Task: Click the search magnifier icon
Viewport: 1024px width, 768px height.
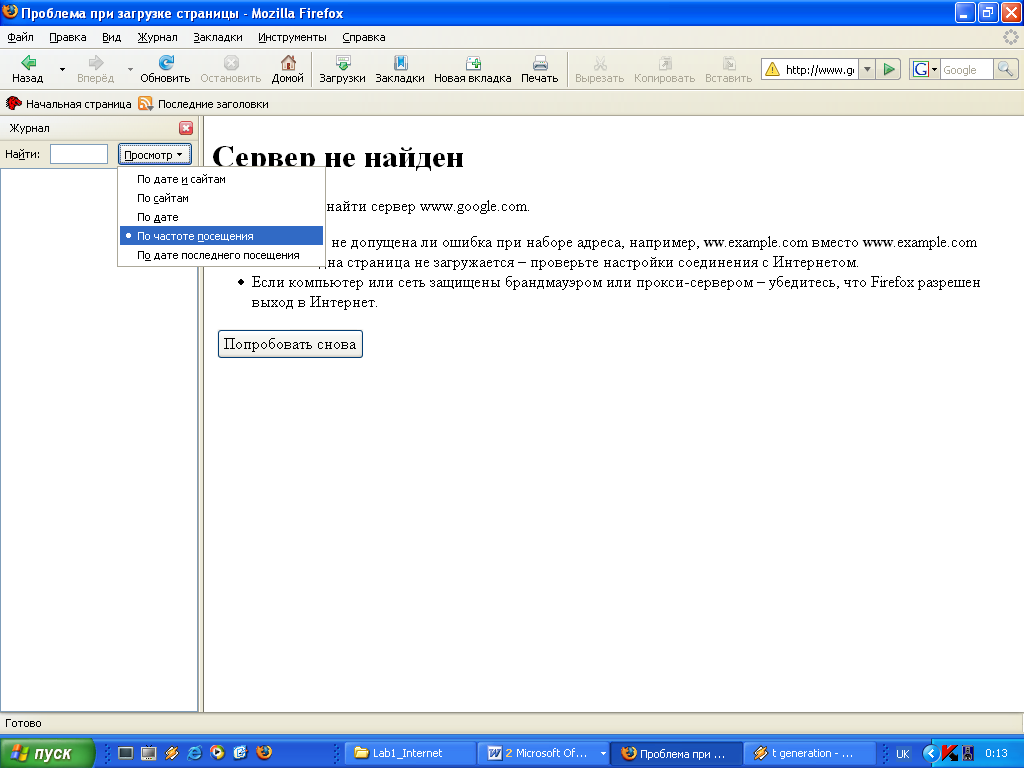Action: [x=1006, y=69]
